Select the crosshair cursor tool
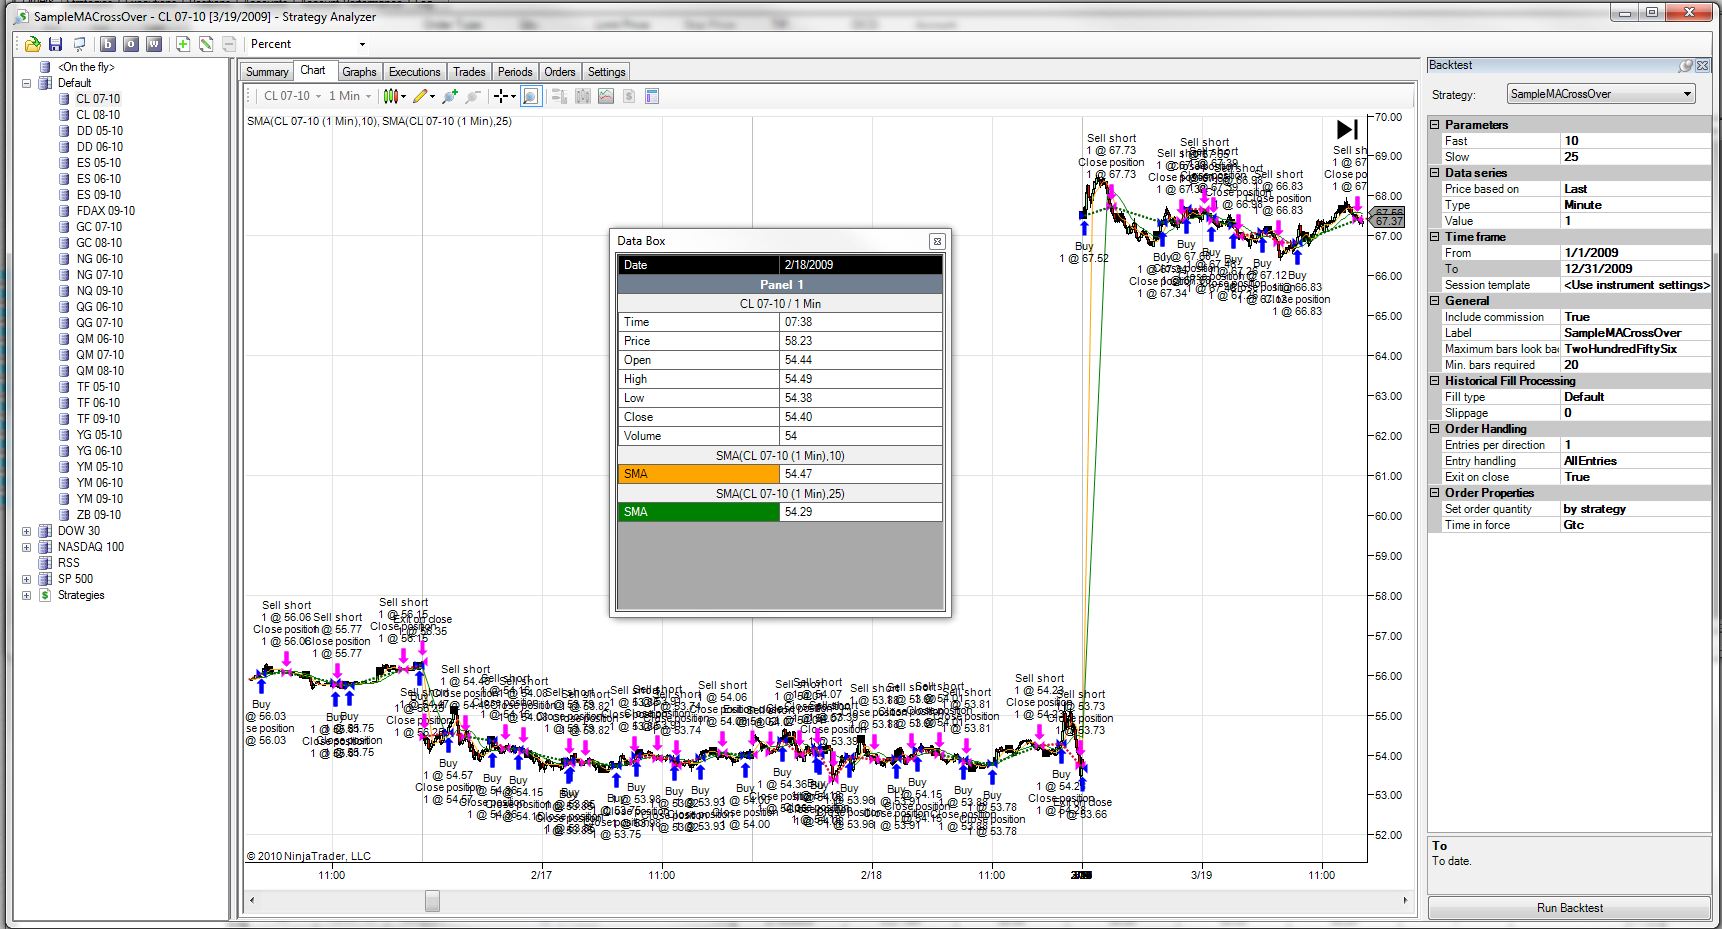This screenshot has width=1722, height=929. pyautogui.click(x=502, y=96)
